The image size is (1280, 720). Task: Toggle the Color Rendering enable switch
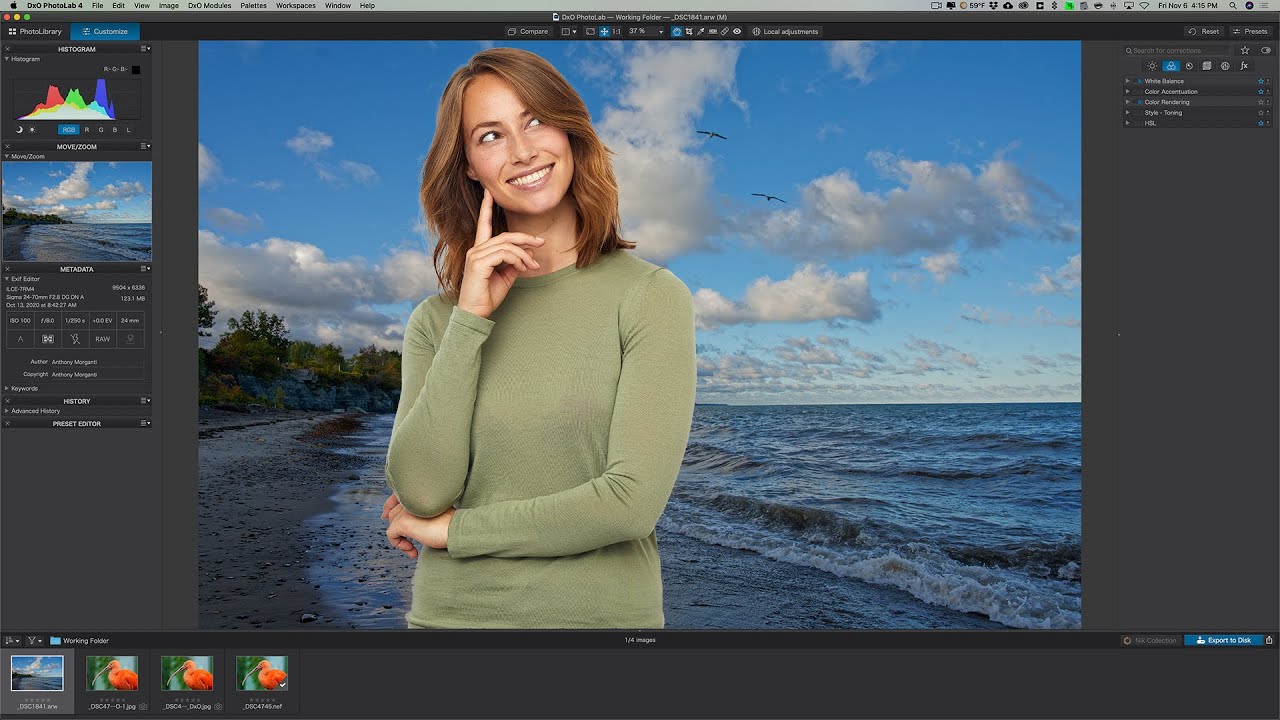pos(1140,102)
